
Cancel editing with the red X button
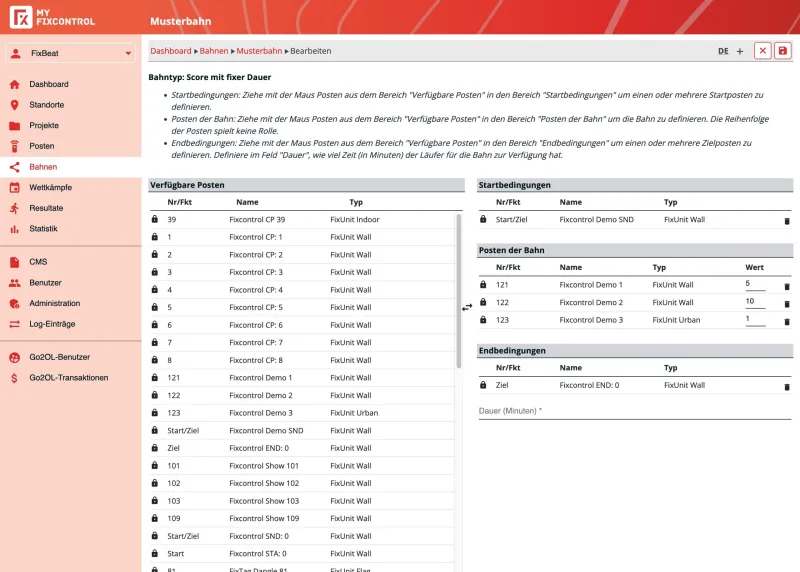coord(762,51)
